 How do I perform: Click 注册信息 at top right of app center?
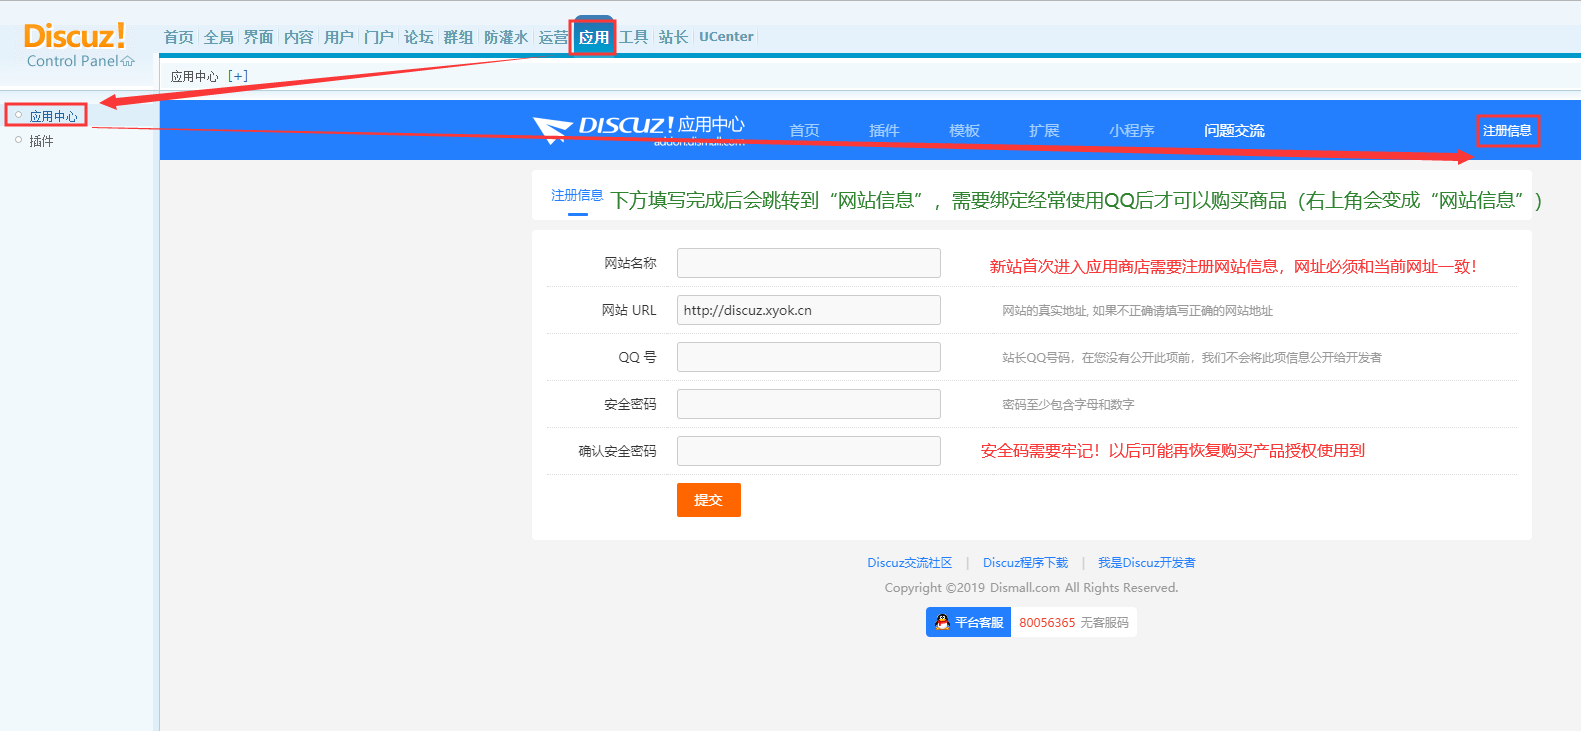coord(1507,131)
